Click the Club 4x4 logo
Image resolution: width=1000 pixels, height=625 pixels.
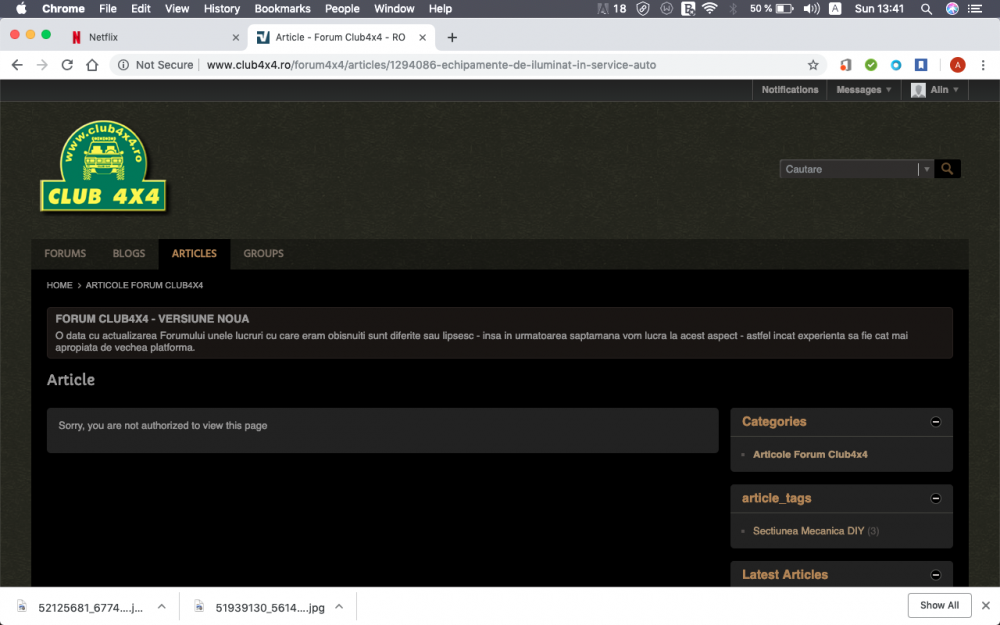(103, 166)
